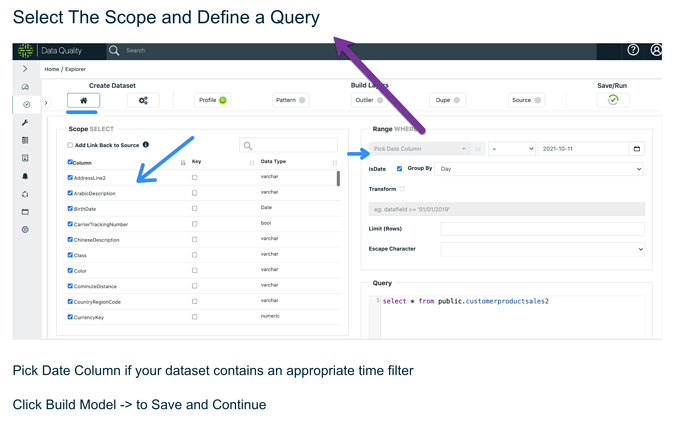Click the home scope step icon
The height and width of the screenshot is (421, 690).
click(84, 100)
